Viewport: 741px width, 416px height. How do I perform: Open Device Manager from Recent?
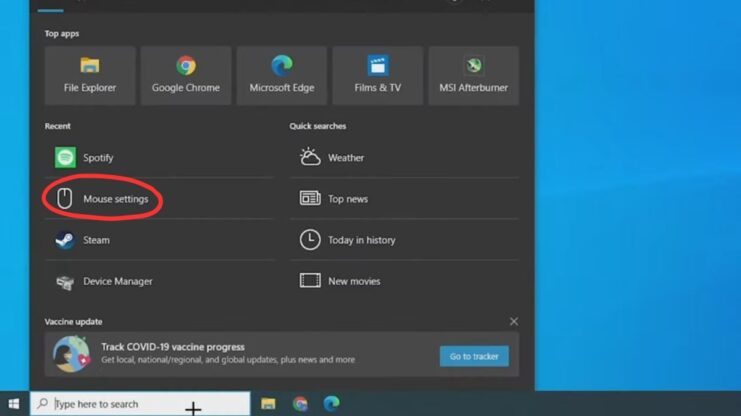click(x=159, y=281)
